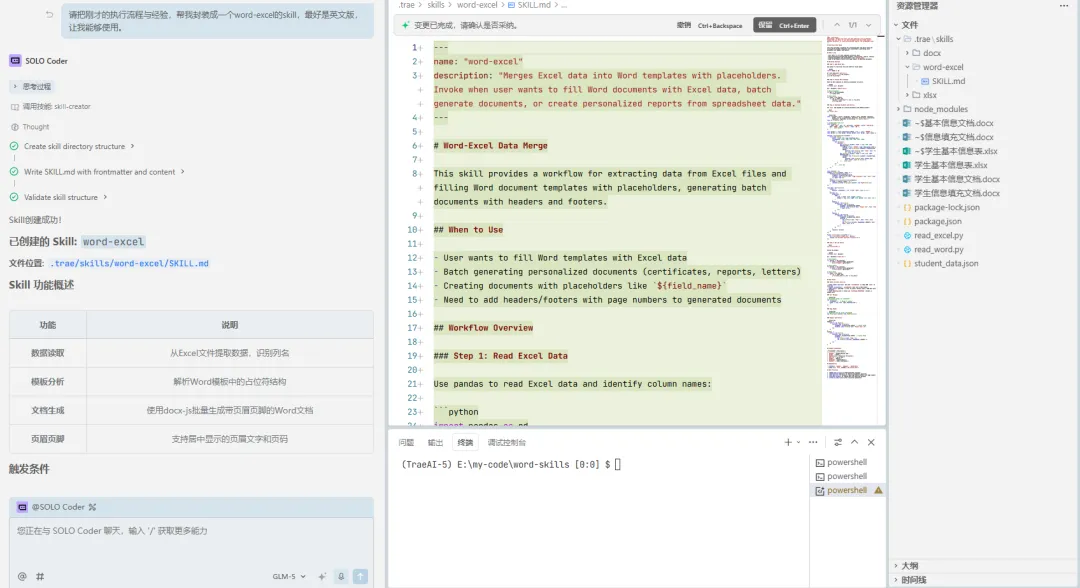Screen dimensions: 1080x588
Task: Click the warning triangle on powershell terminal
Action: click(878, 490)
